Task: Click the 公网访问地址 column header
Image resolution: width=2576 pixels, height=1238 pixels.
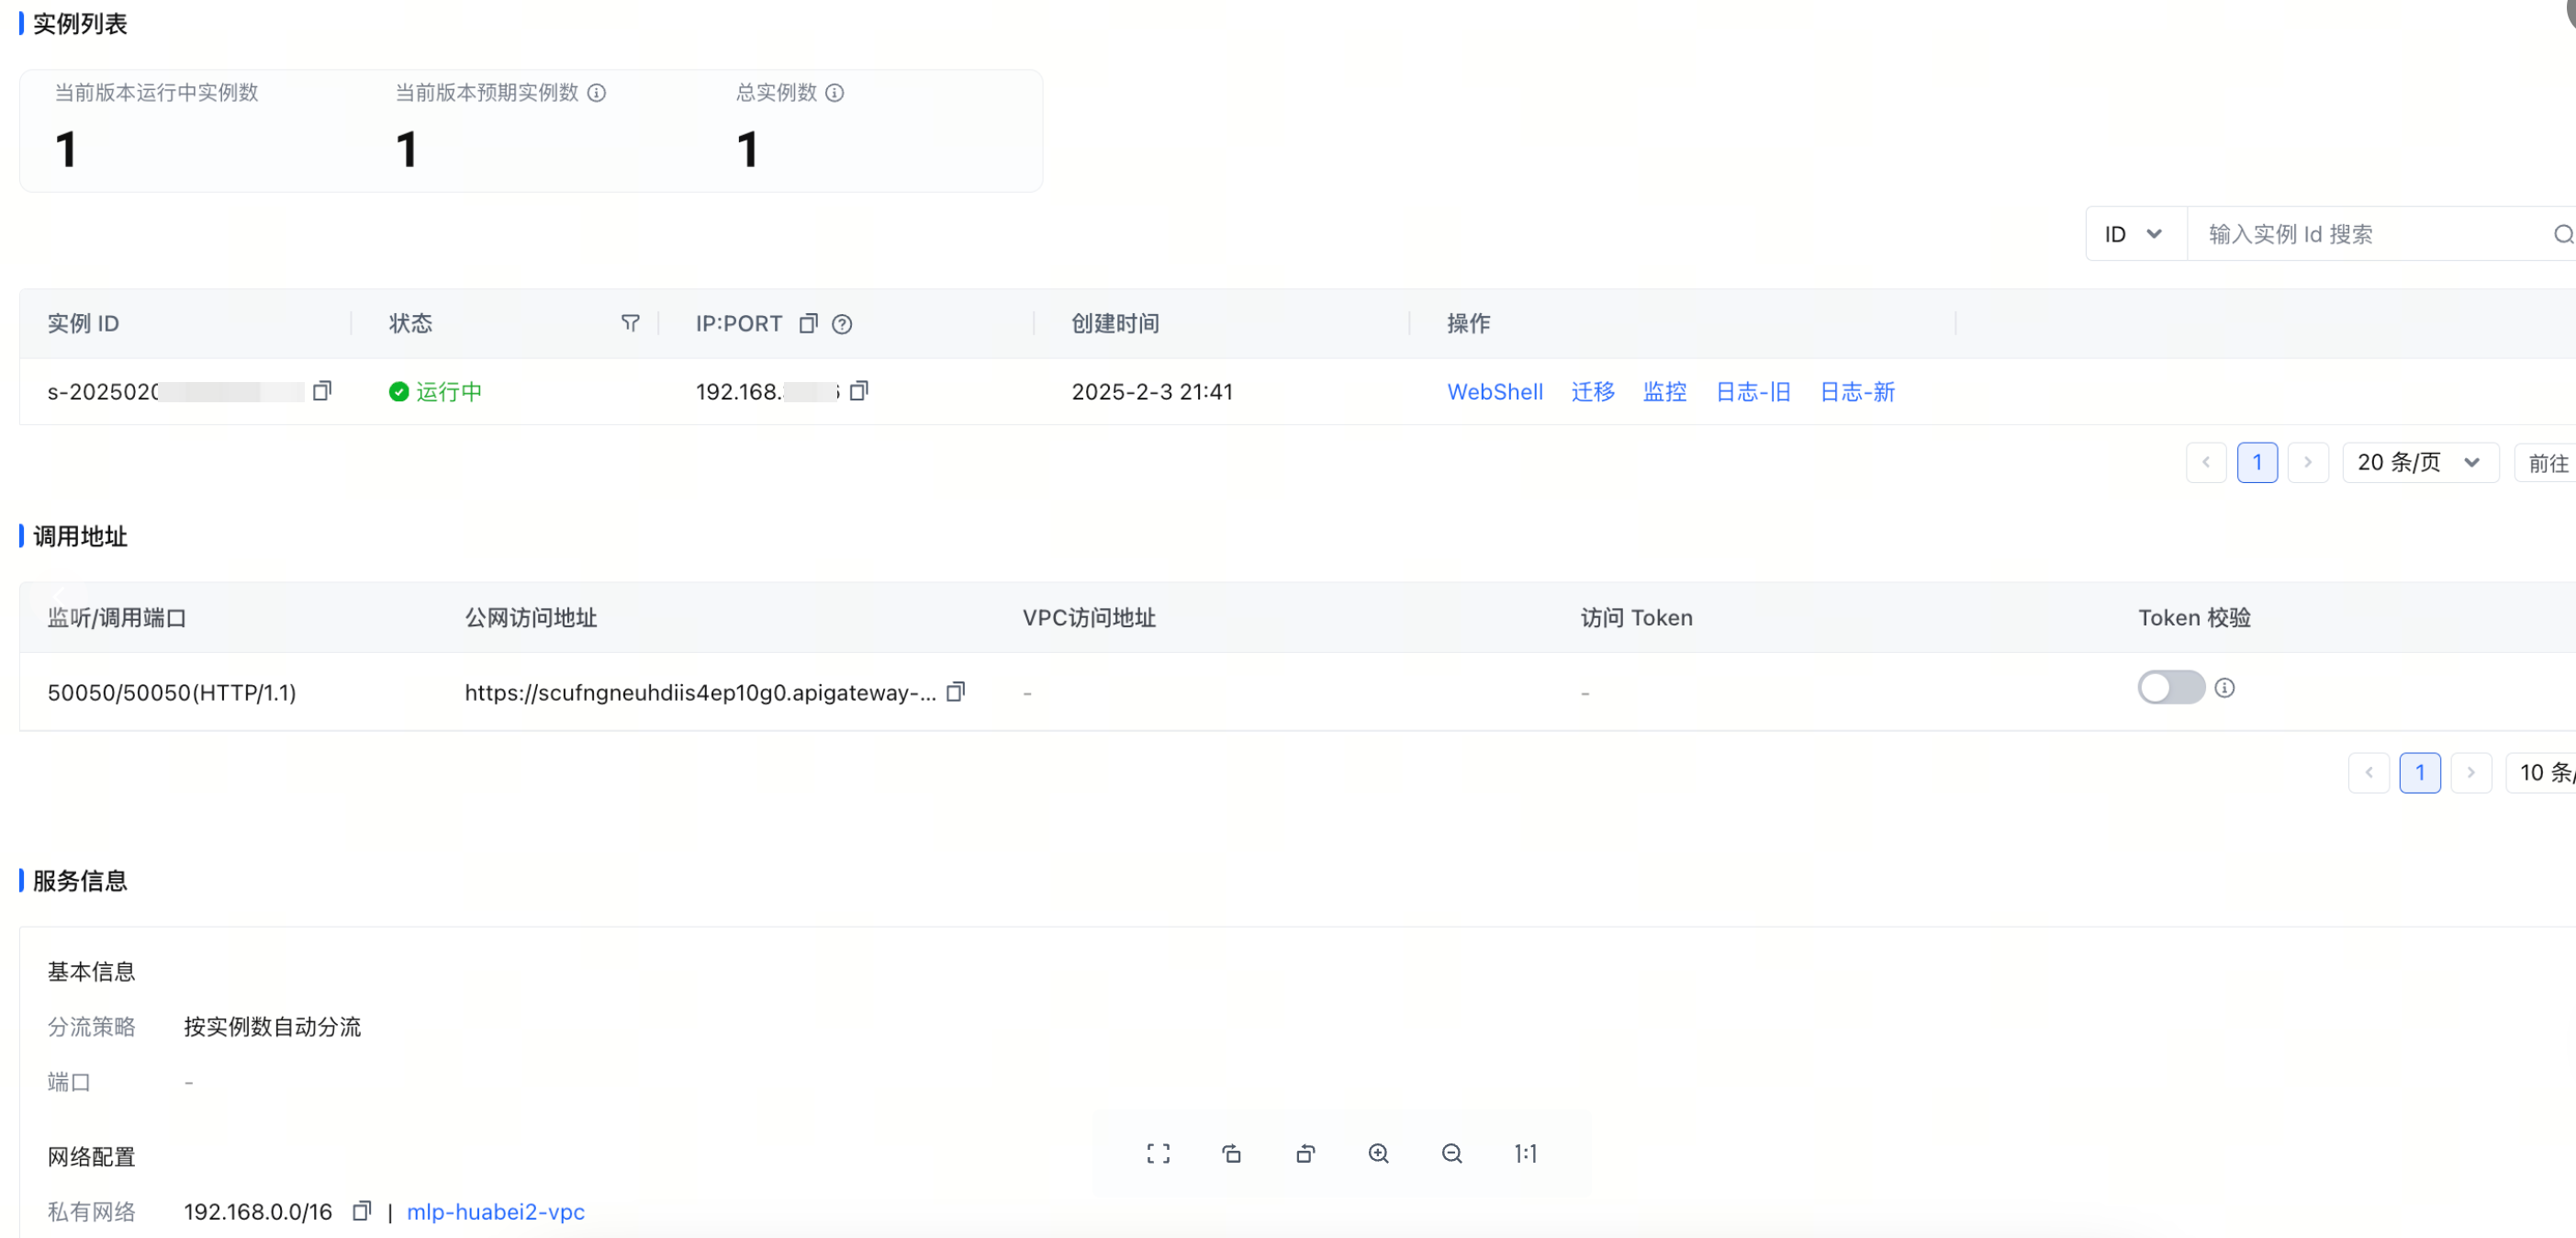Action: click(x=531, y=618)
